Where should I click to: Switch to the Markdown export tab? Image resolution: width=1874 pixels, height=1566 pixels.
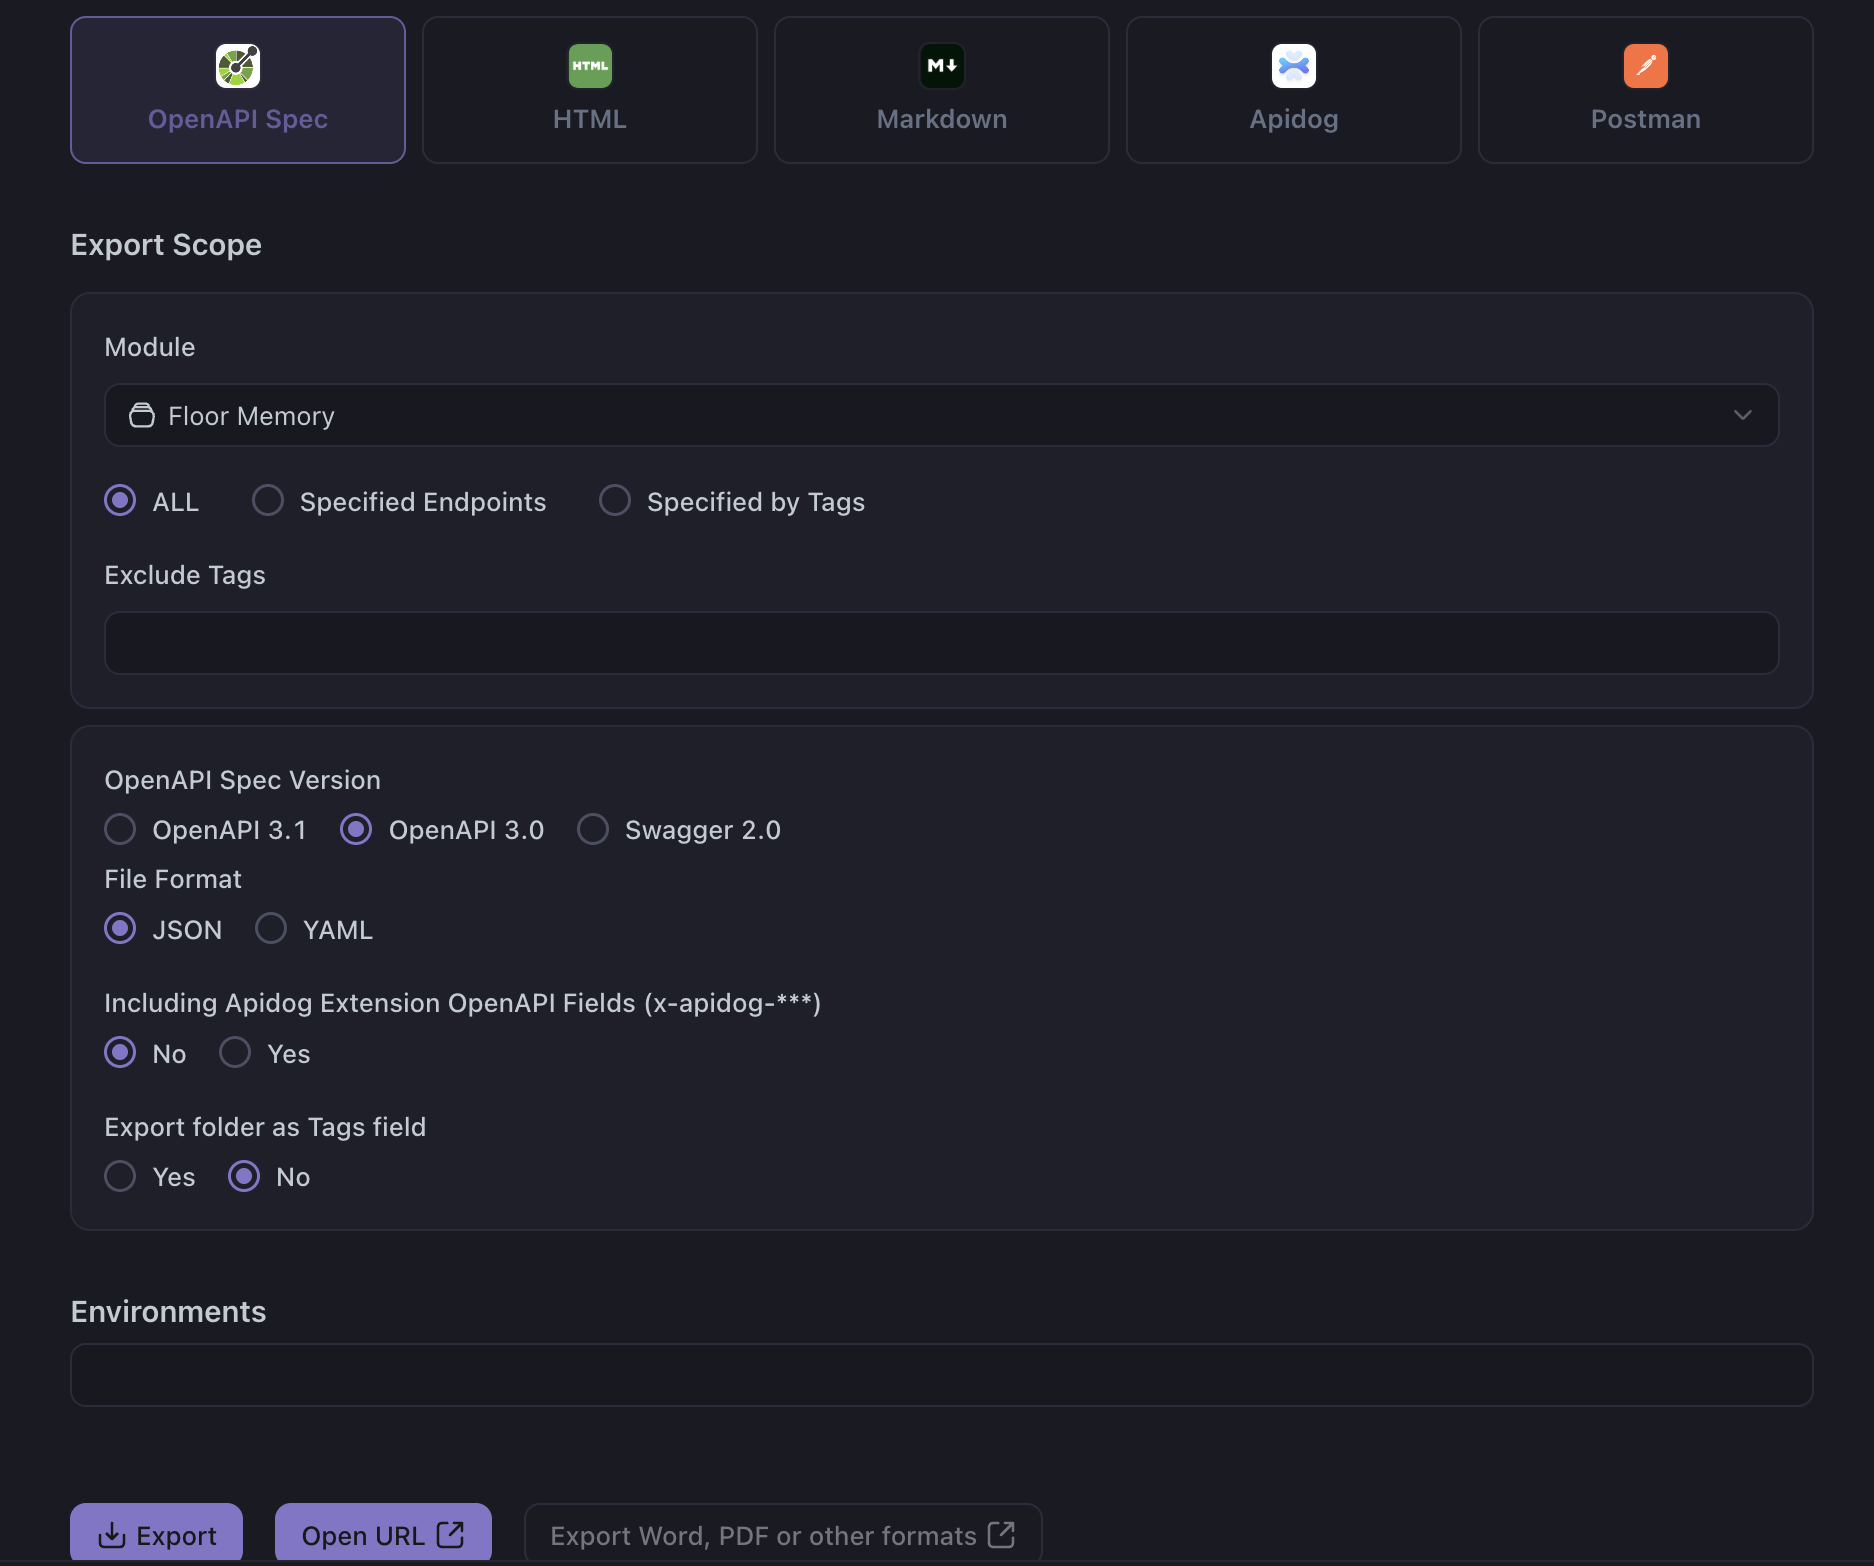[x=941, y=90]
